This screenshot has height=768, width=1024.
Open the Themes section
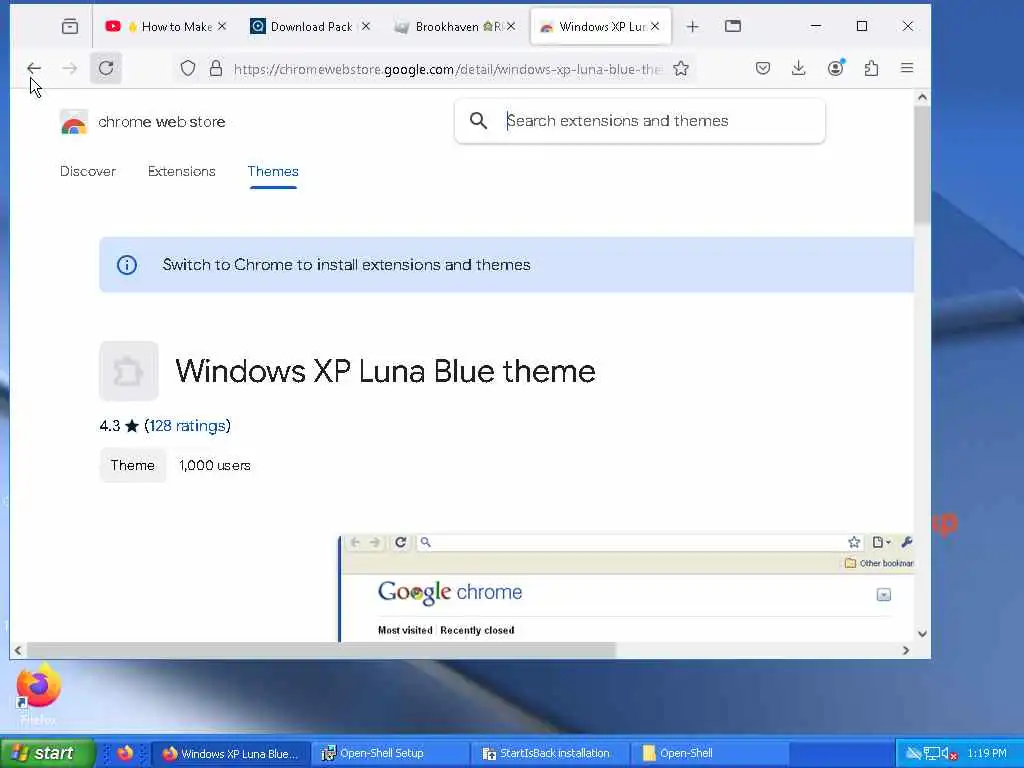[x=273, y=171]
